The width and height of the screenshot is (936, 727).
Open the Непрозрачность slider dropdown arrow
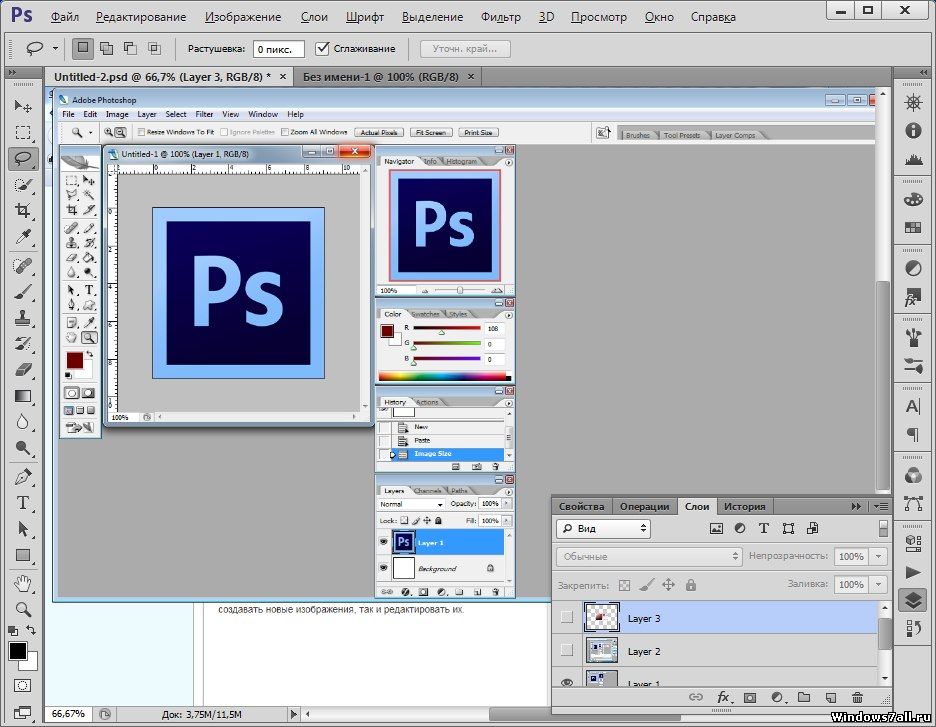pyautogui.click(x=879, y=556)
